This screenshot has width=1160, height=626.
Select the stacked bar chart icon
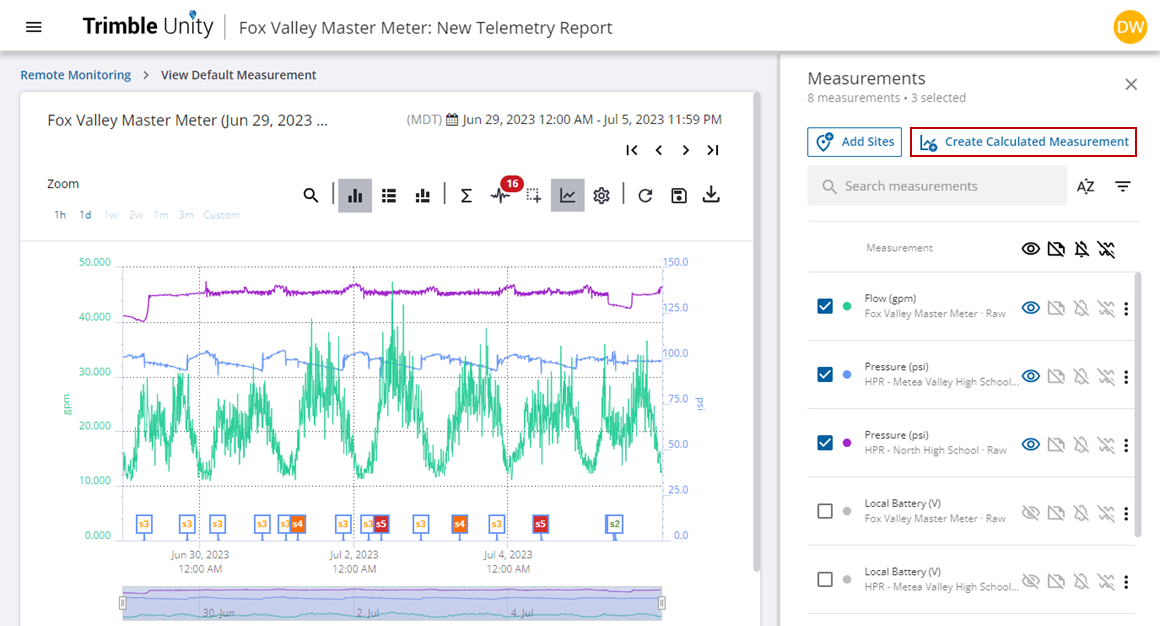click(x=422, y=195)
